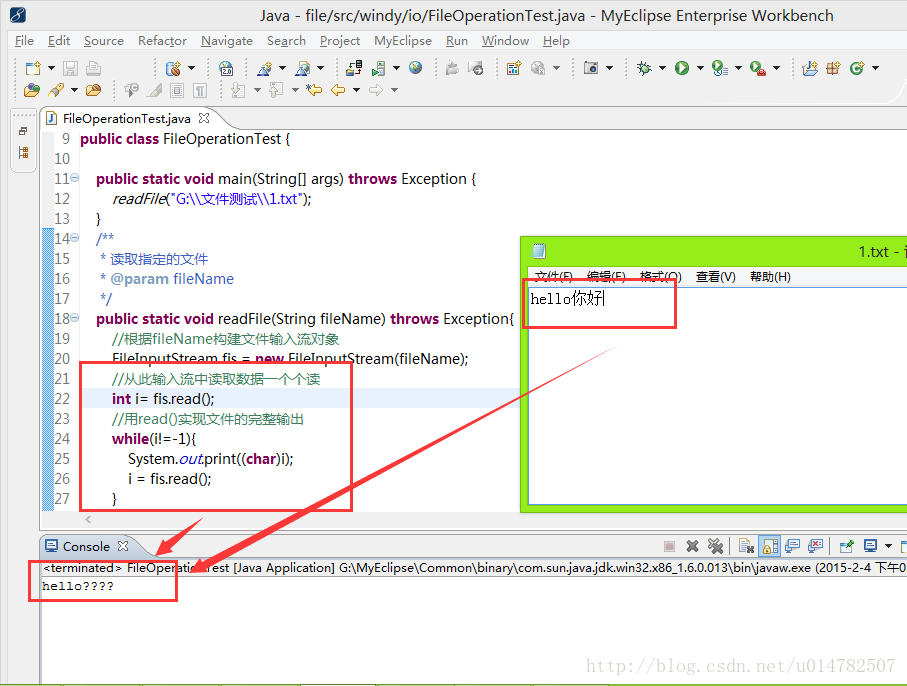Open the New wizard dropdown arrow
The image size is (907, 686).
coord(51,68)
